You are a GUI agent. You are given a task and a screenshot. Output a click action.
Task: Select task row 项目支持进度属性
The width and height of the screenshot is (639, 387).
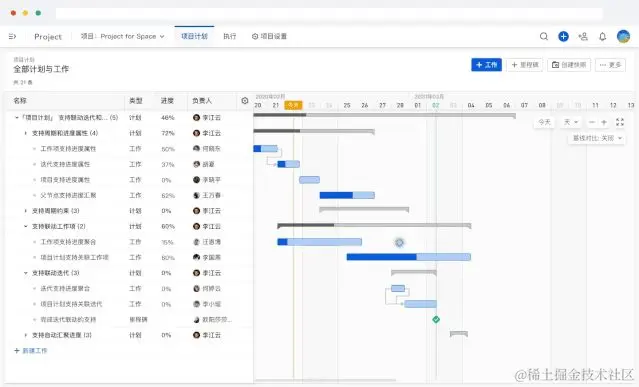(x=129, y=180)
